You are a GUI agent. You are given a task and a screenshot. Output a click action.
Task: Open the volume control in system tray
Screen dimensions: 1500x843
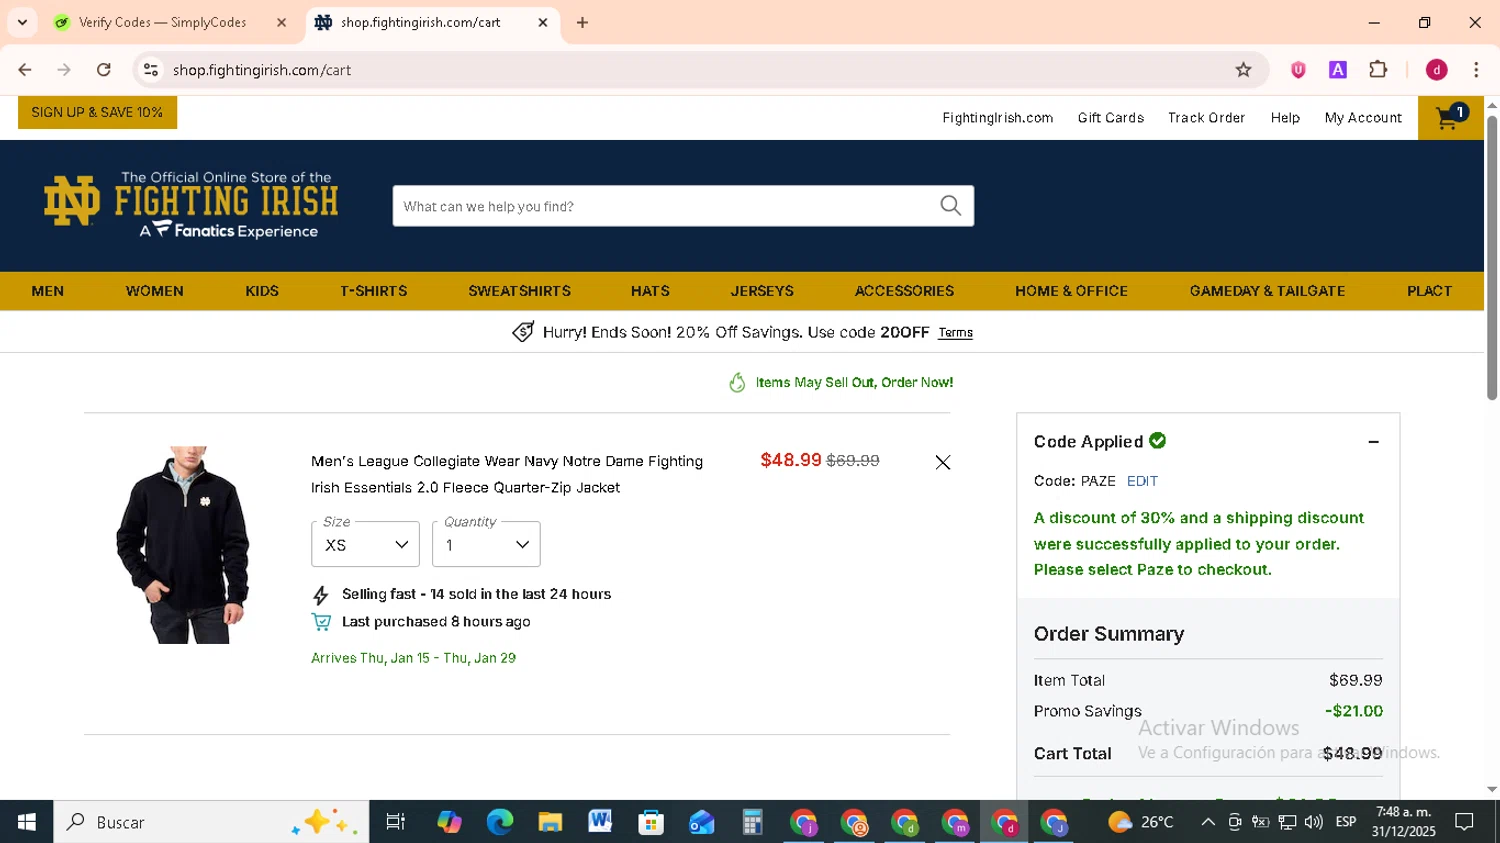pos(1313,822)
